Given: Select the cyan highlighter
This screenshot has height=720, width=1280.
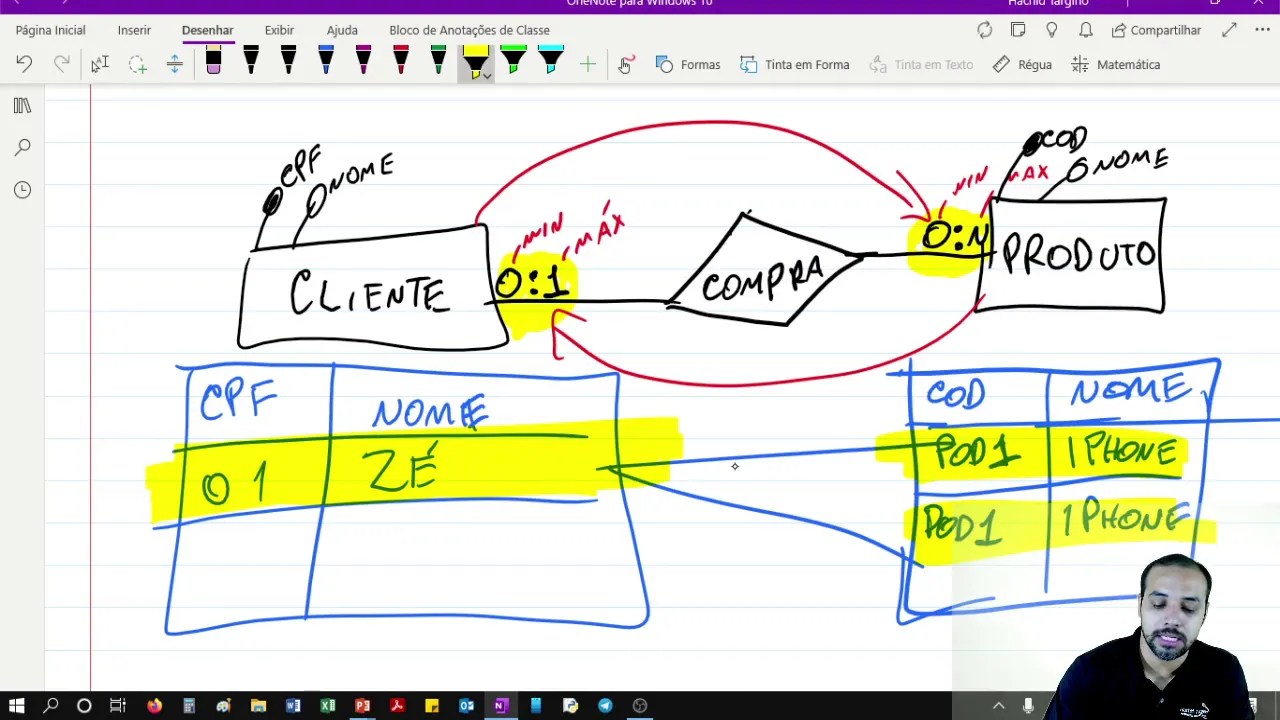Looking at the screenshot, I should [551, 62].
